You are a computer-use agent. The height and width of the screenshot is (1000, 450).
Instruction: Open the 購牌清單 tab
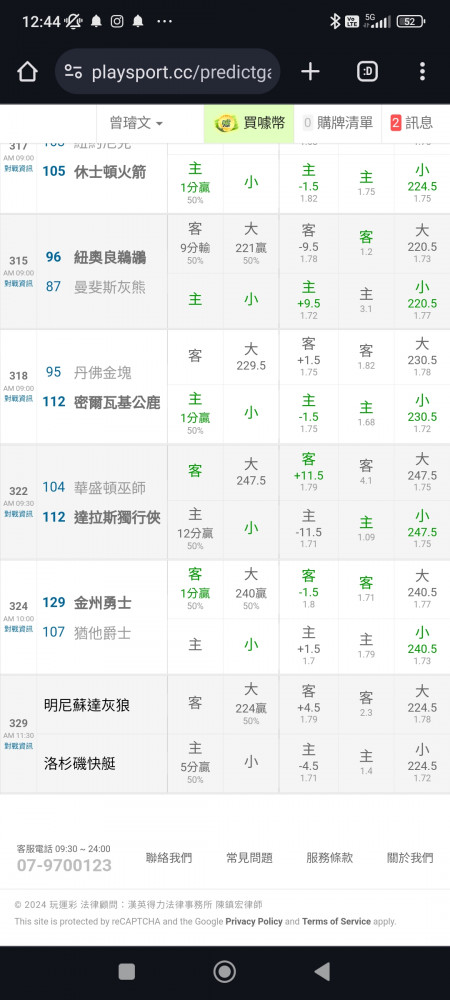[338, 123]
